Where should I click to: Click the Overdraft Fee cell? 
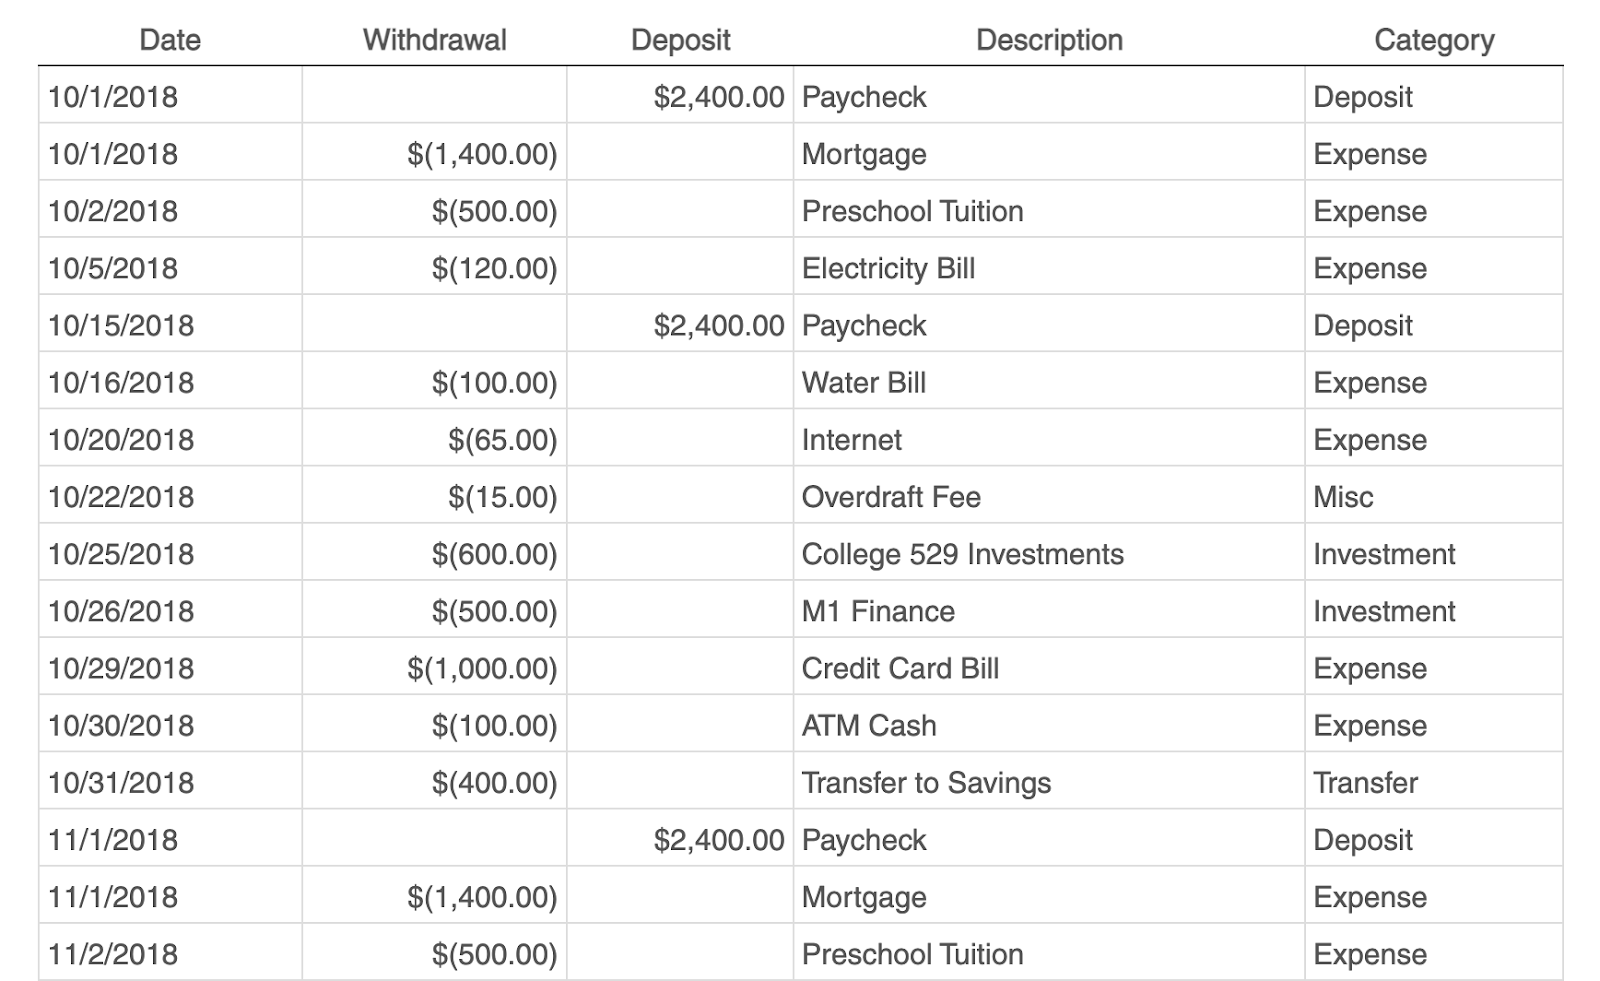point(891,497)
